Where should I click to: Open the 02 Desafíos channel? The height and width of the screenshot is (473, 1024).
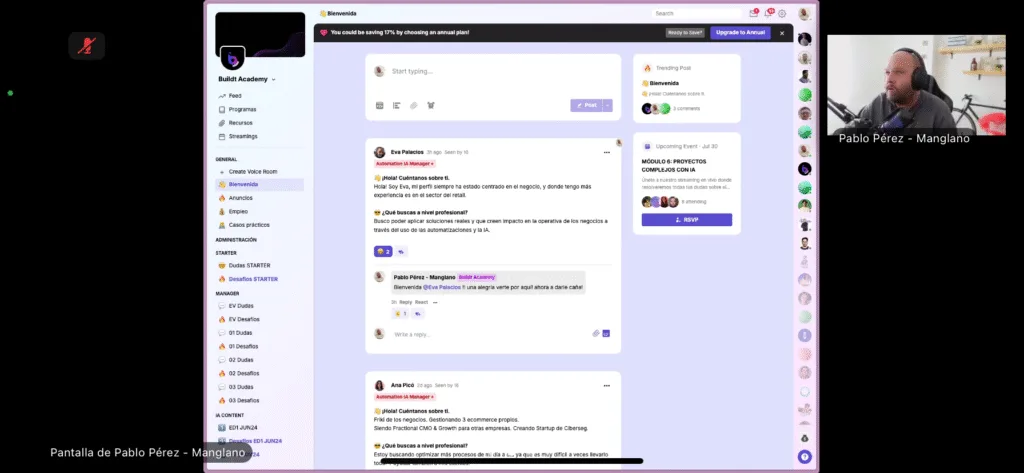(x=244, y=373)
